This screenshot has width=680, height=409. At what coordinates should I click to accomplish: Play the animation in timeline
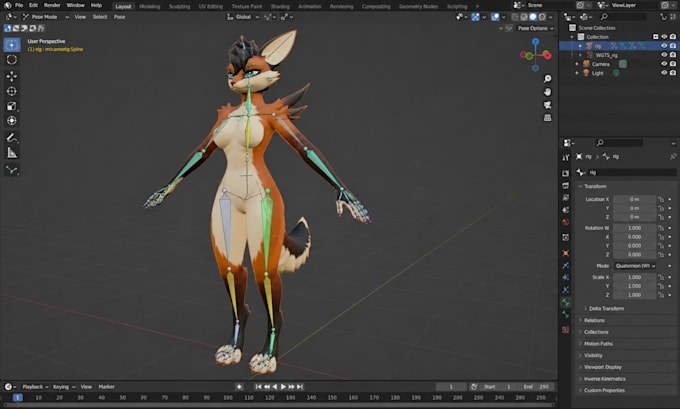tap(283, 386)
